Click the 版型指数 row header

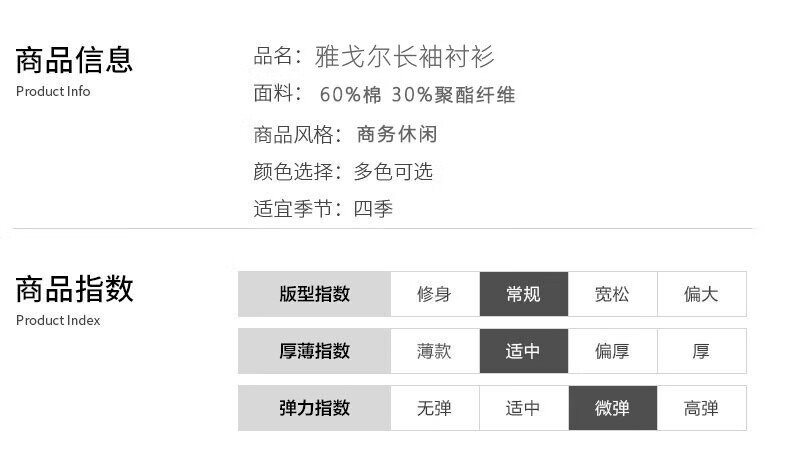[314, 294]
